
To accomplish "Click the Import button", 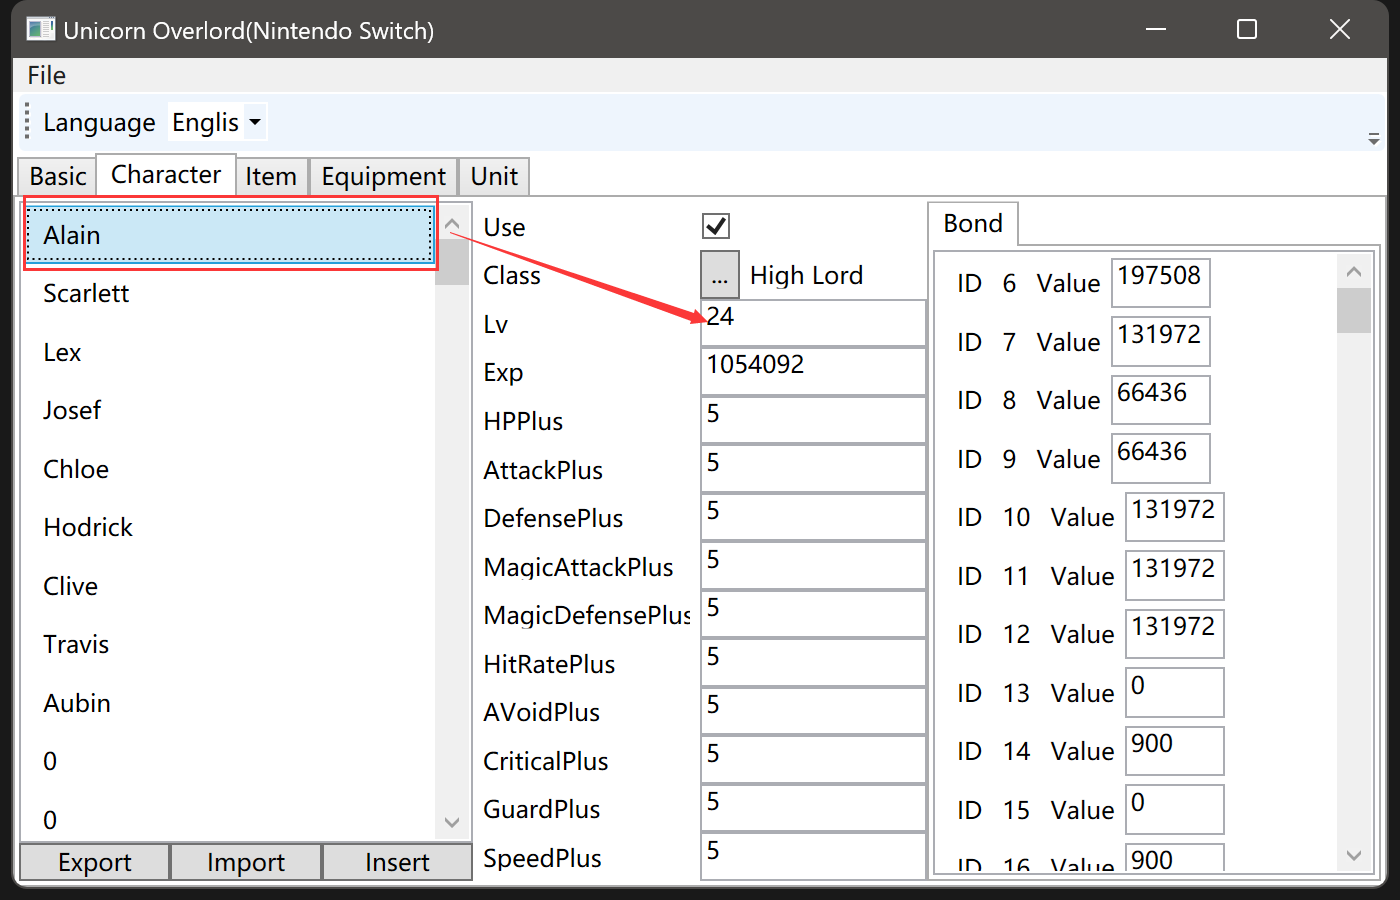I will coord(246,862).
